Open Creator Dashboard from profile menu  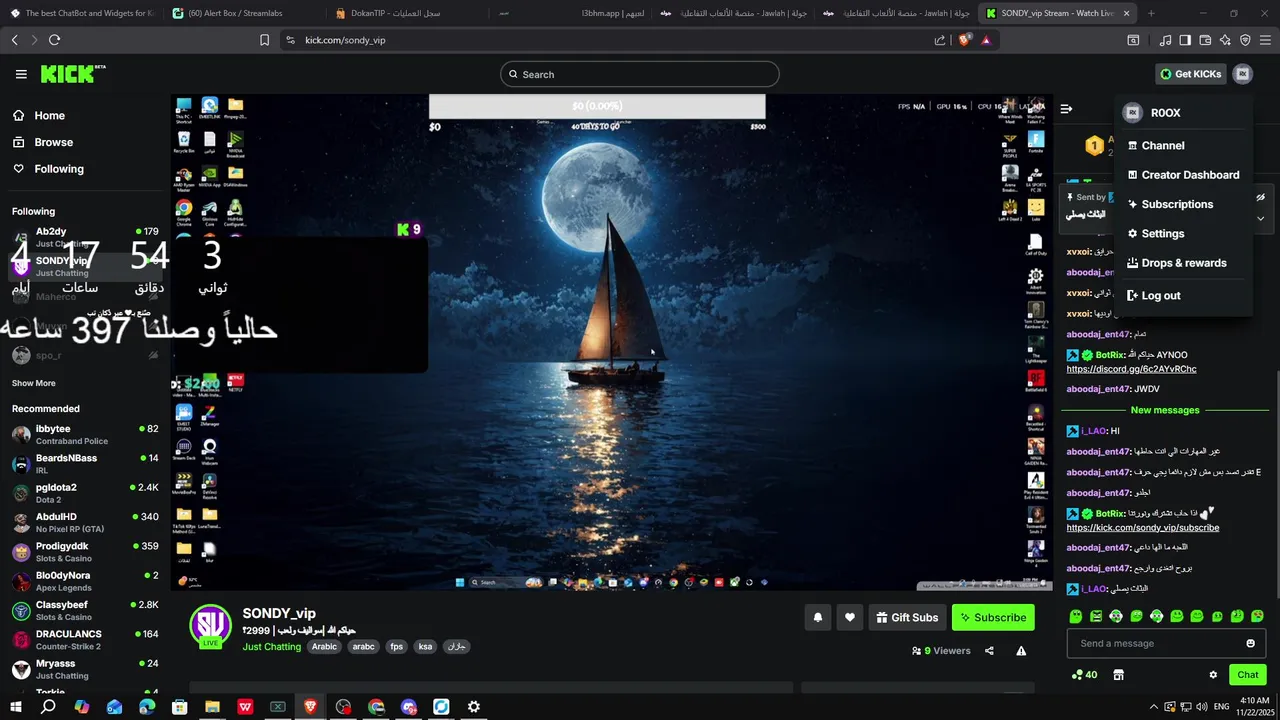click(1183, 175)
